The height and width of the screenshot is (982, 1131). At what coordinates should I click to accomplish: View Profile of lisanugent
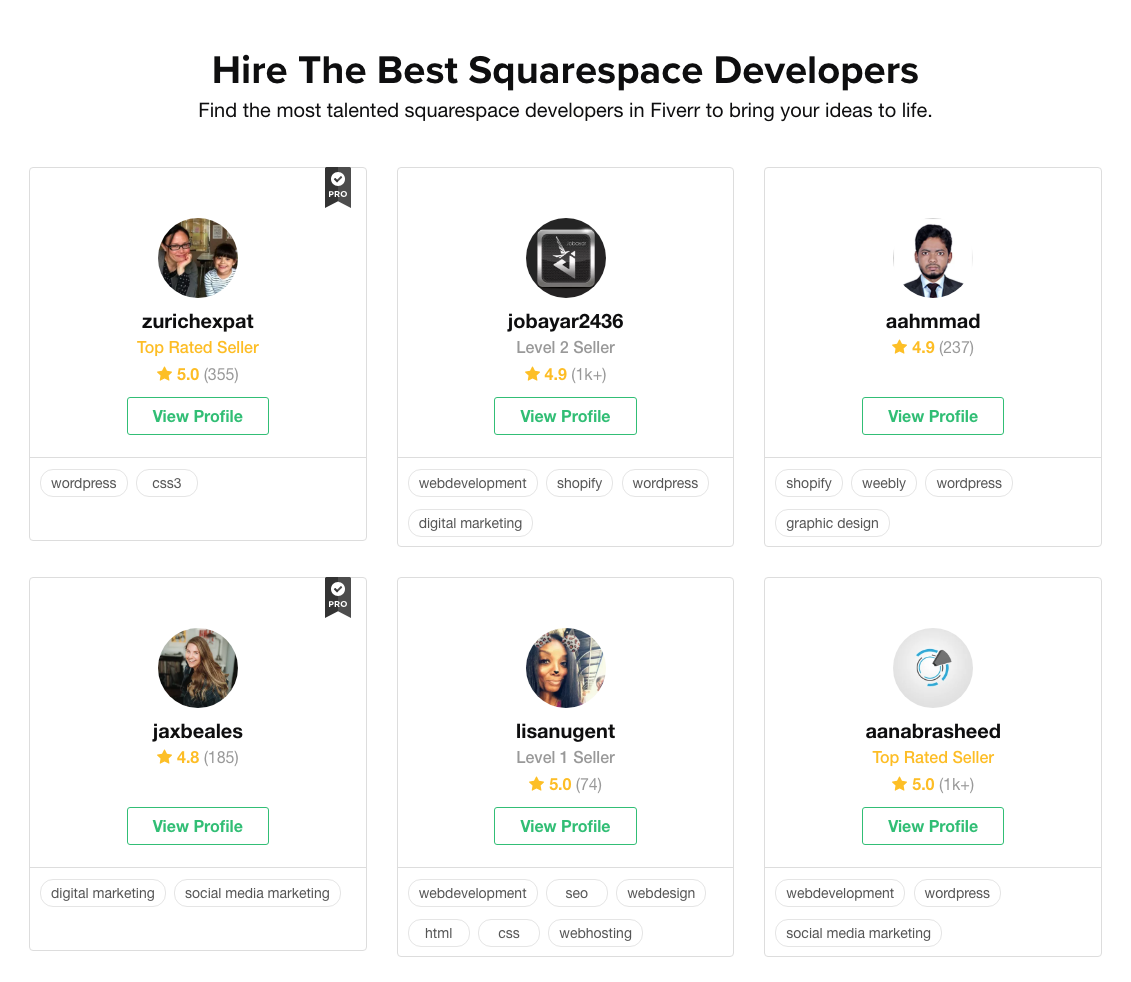point(566,826)
